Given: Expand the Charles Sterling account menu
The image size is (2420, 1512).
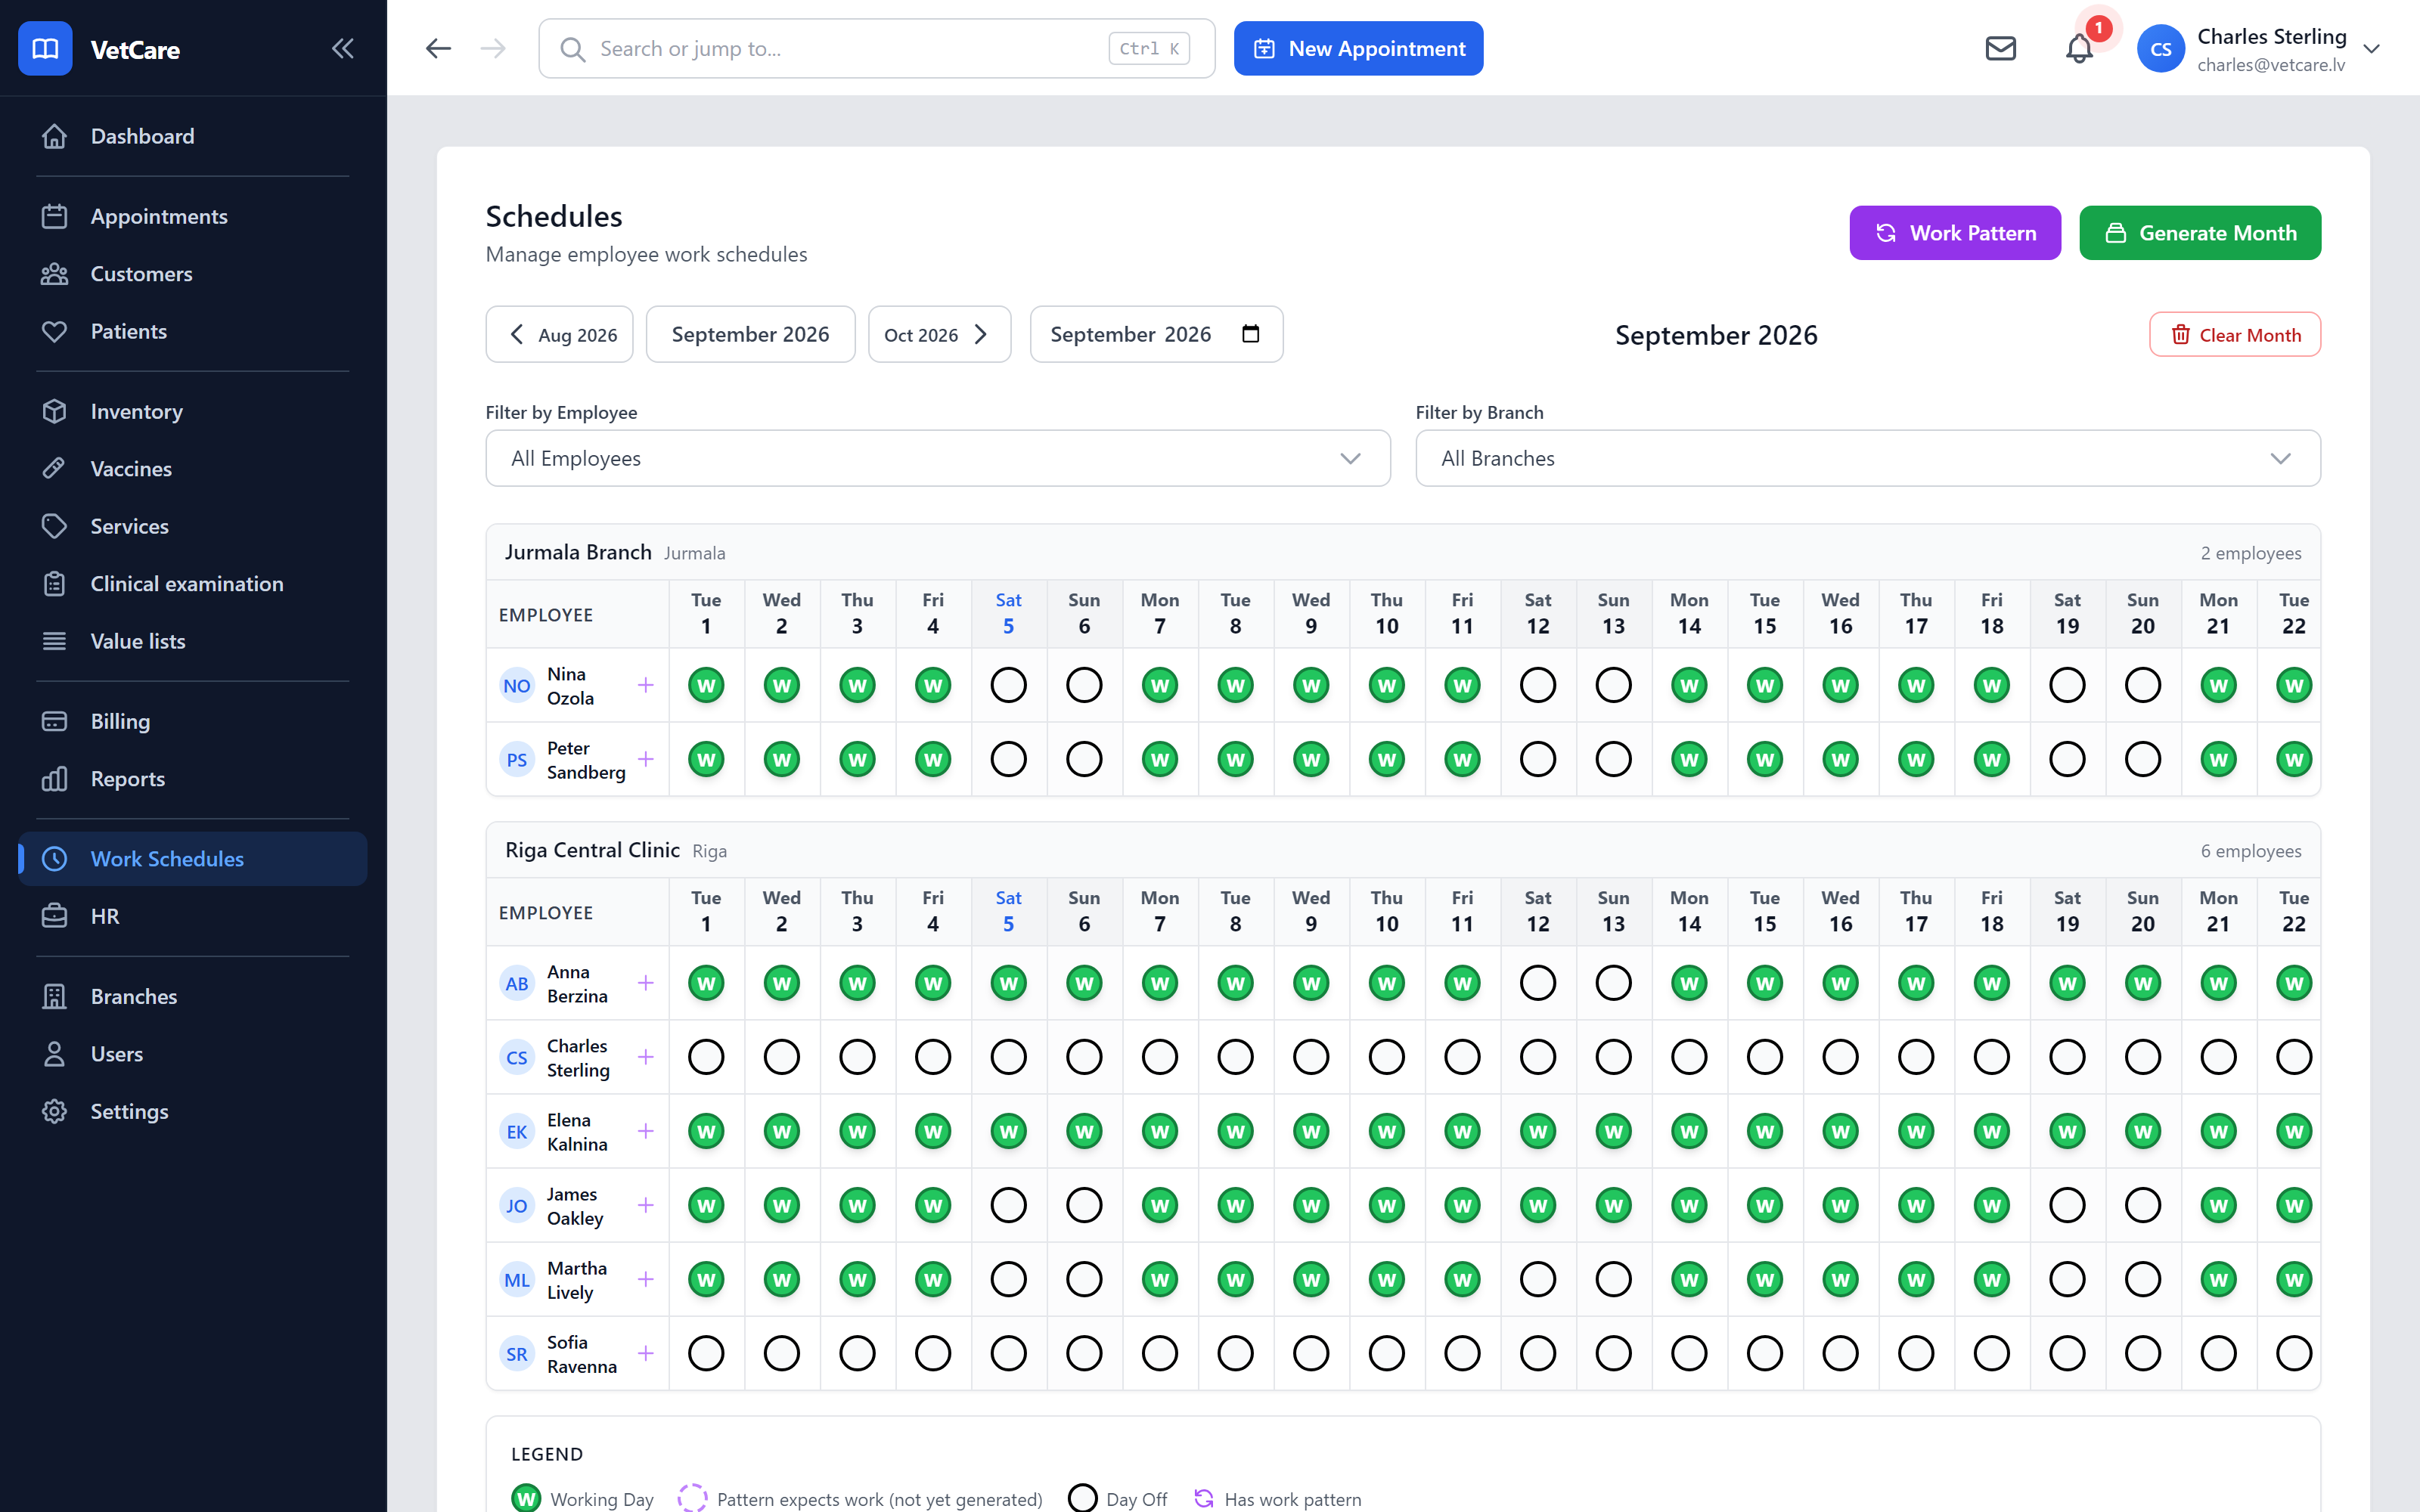Looking at the screenshot, I should click(x=2372, y=49).
